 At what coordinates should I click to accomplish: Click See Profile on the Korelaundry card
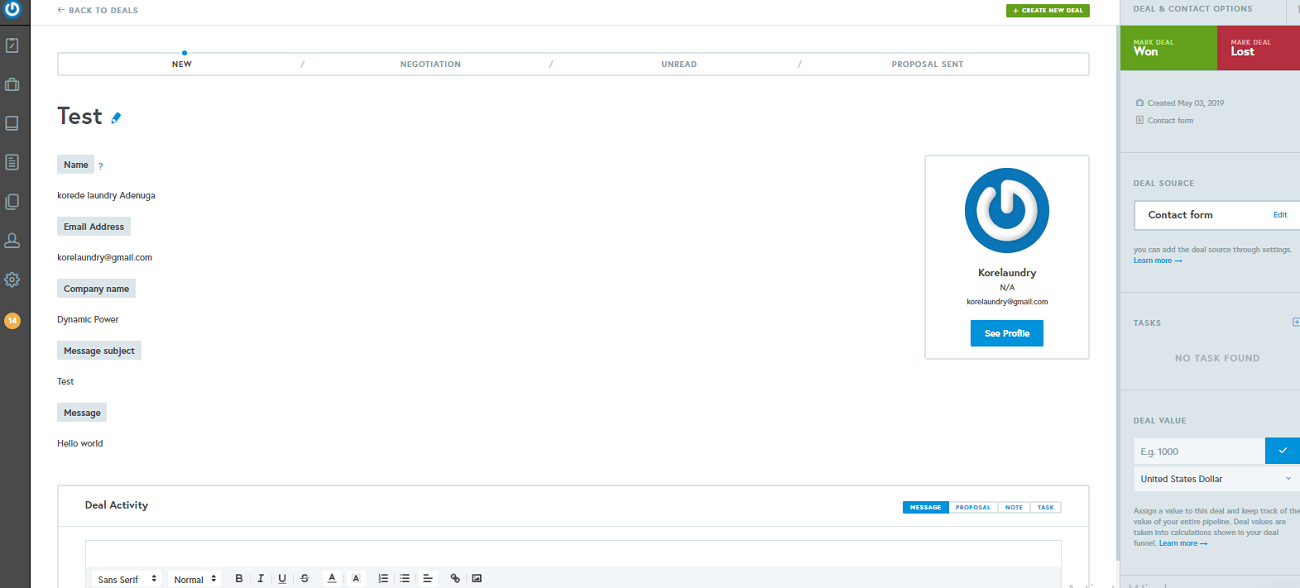point(1006,333)
